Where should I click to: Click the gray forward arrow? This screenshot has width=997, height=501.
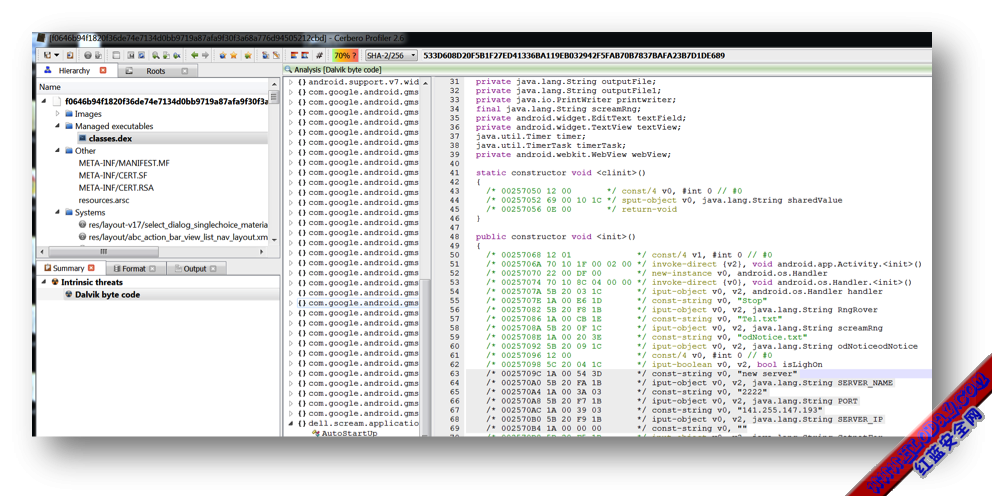(205, 55)
